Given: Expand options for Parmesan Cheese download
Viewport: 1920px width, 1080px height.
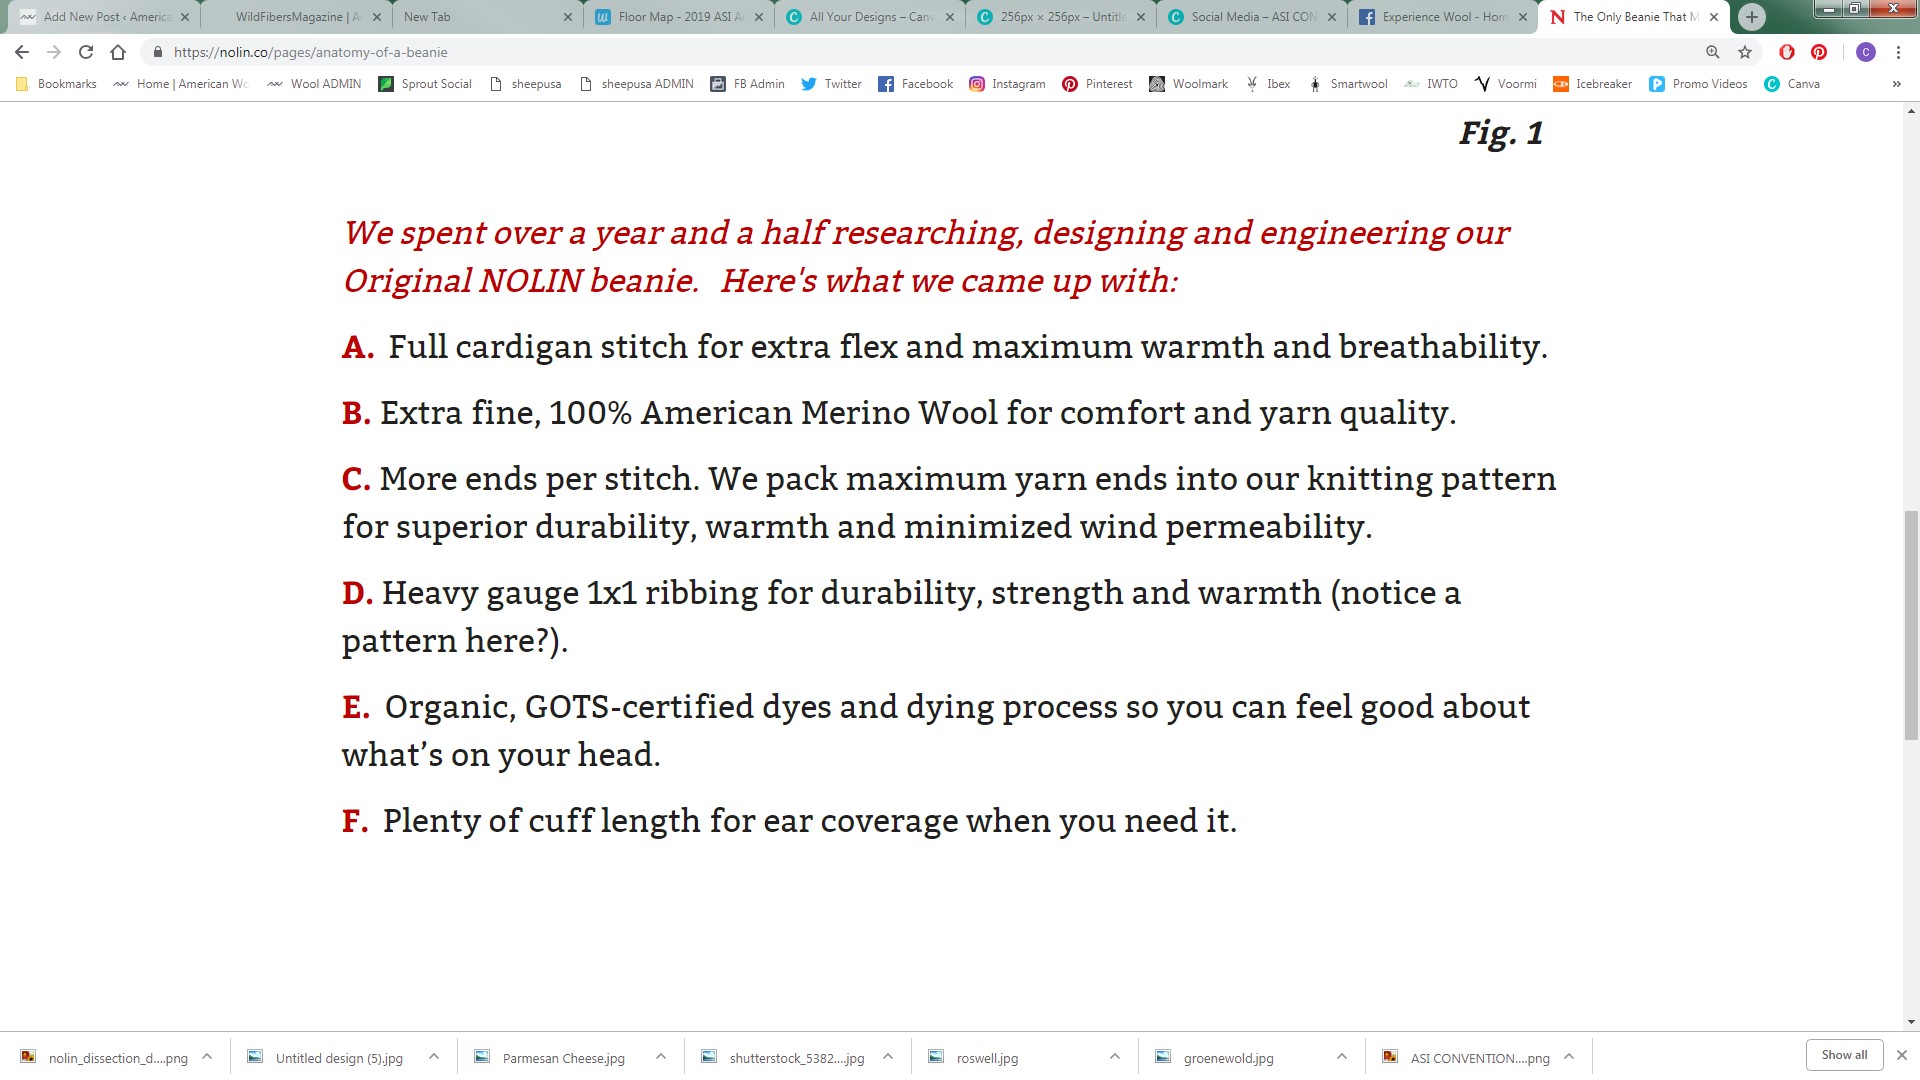Looking at the screenshot, I should [x=661, y=1056].
